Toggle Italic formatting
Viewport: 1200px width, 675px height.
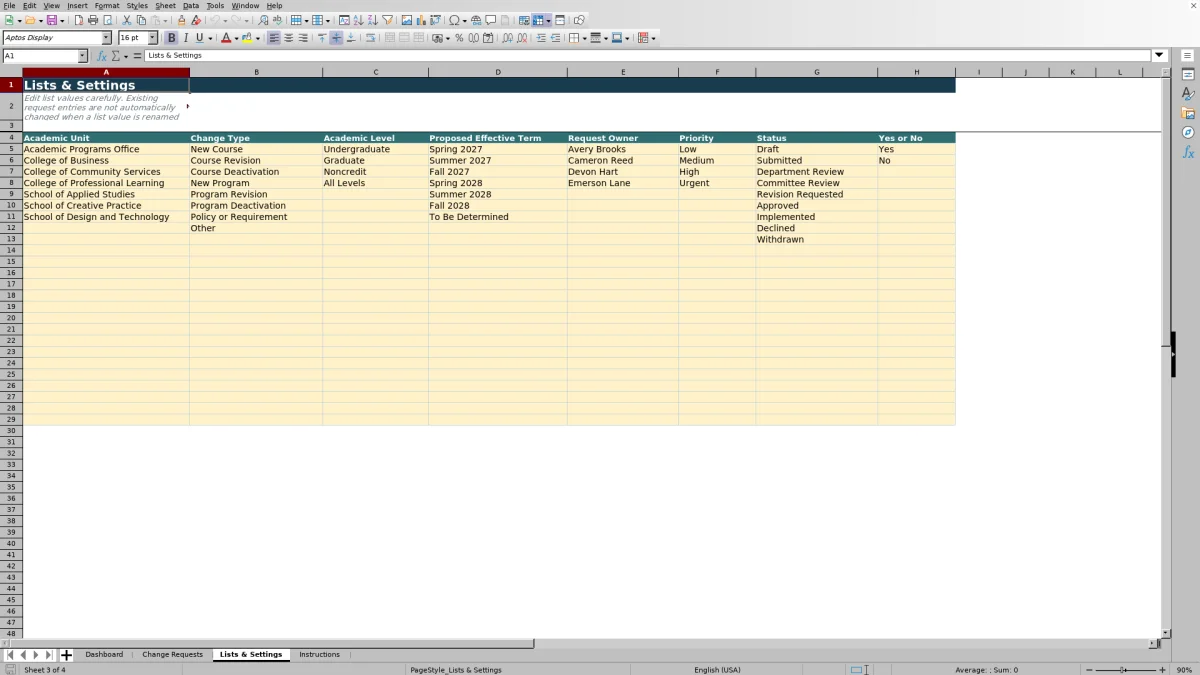pos(185,38)
